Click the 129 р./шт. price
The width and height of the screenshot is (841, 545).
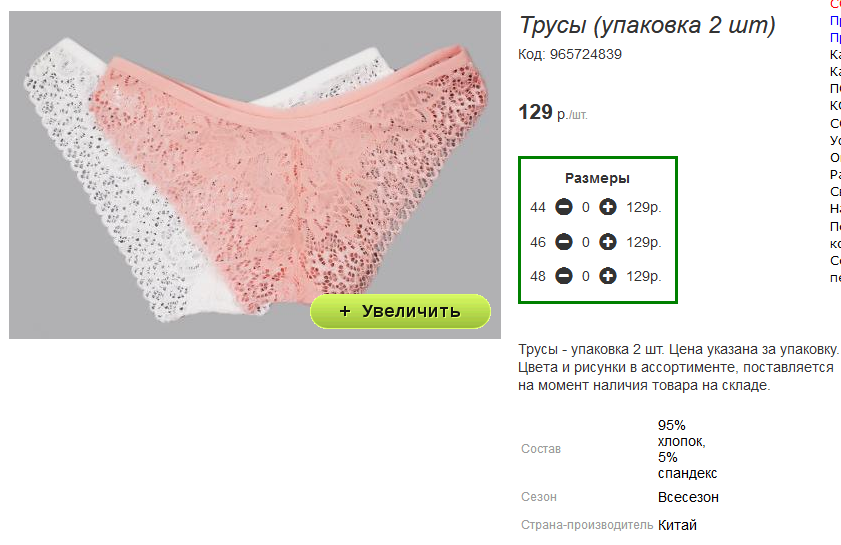(x=552, y=113)
